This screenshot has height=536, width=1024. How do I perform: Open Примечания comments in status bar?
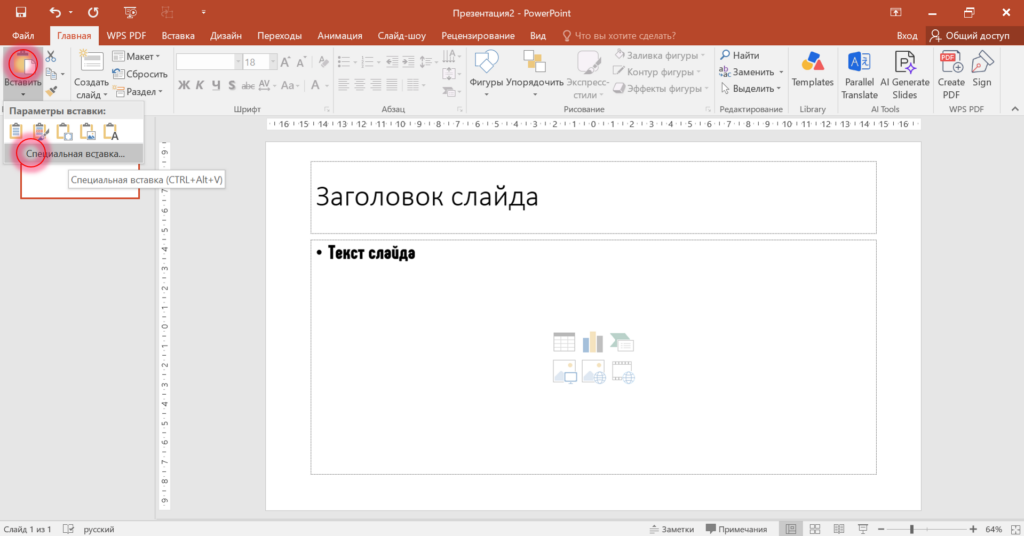(736, 529)
